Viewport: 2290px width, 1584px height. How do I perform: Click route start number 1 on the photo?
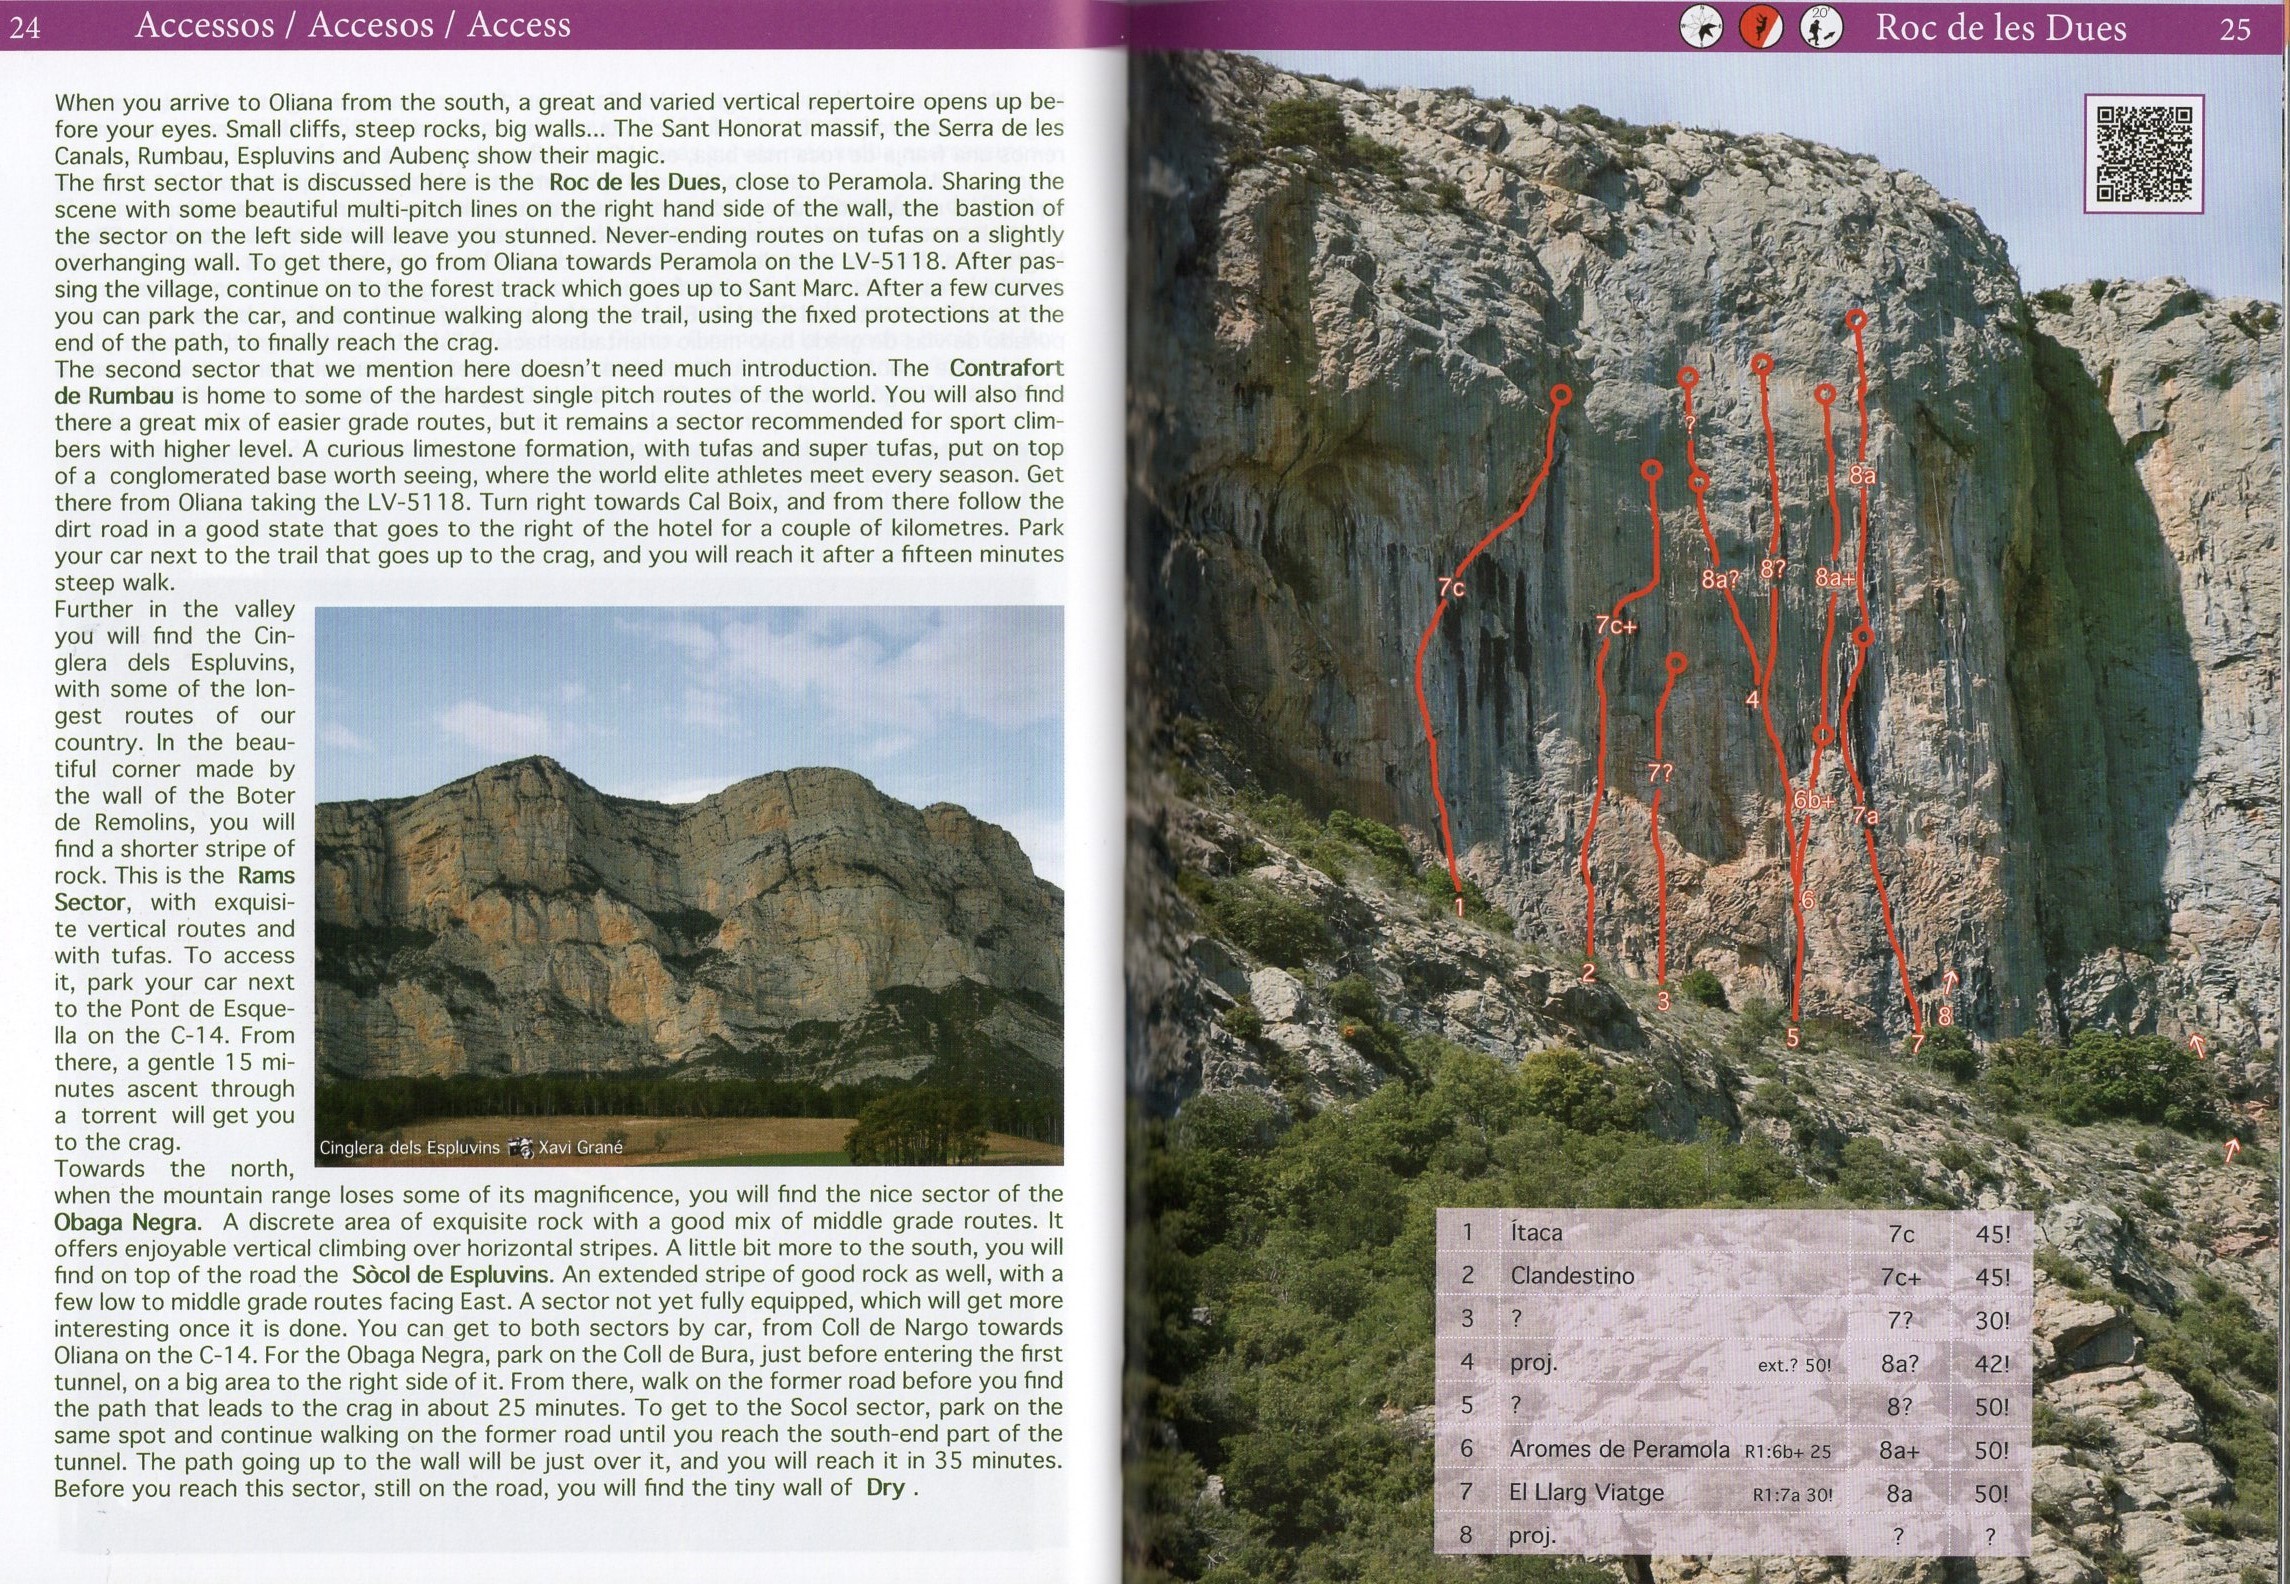[1459, 908]
